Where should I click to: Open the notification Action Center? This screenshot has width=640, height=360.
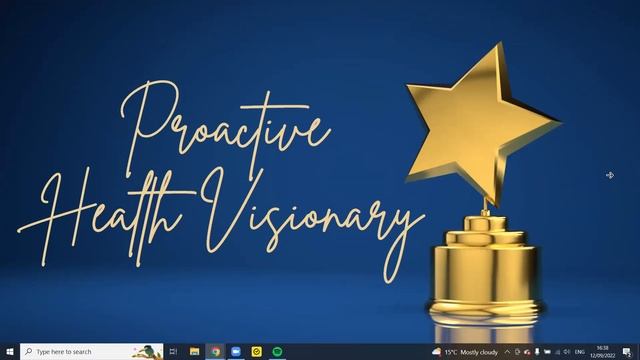[627, 352]
